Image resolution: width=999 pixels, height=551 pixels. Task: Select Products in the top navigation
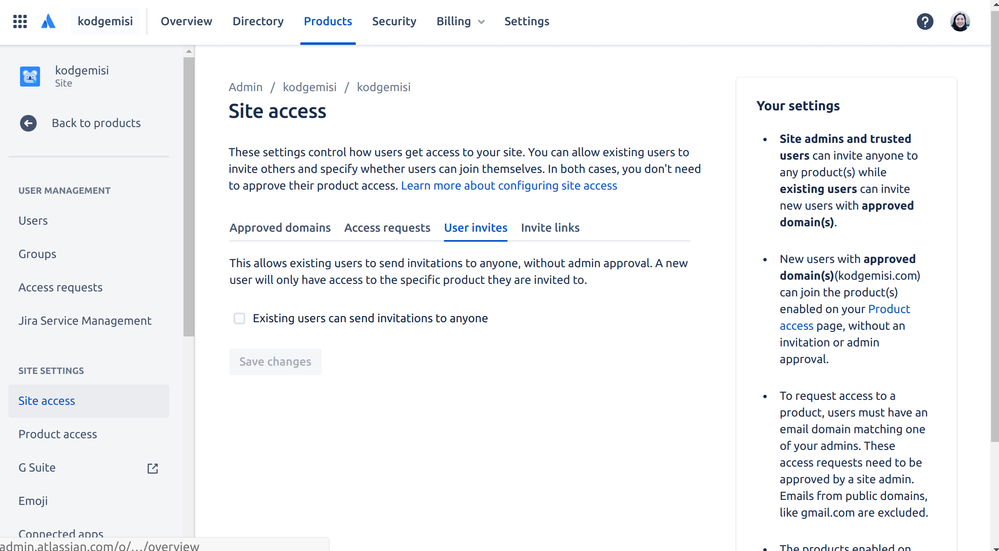[327, 22]
